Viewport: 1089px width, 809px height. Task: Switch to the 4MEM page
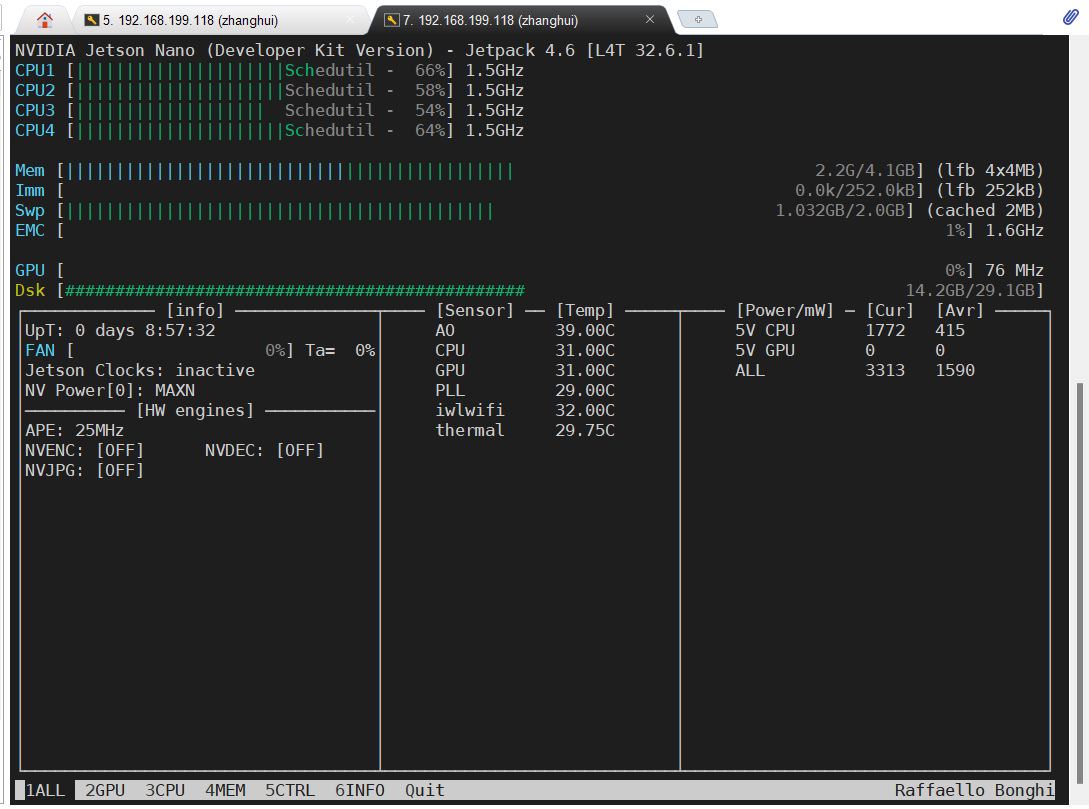[225, 790]
